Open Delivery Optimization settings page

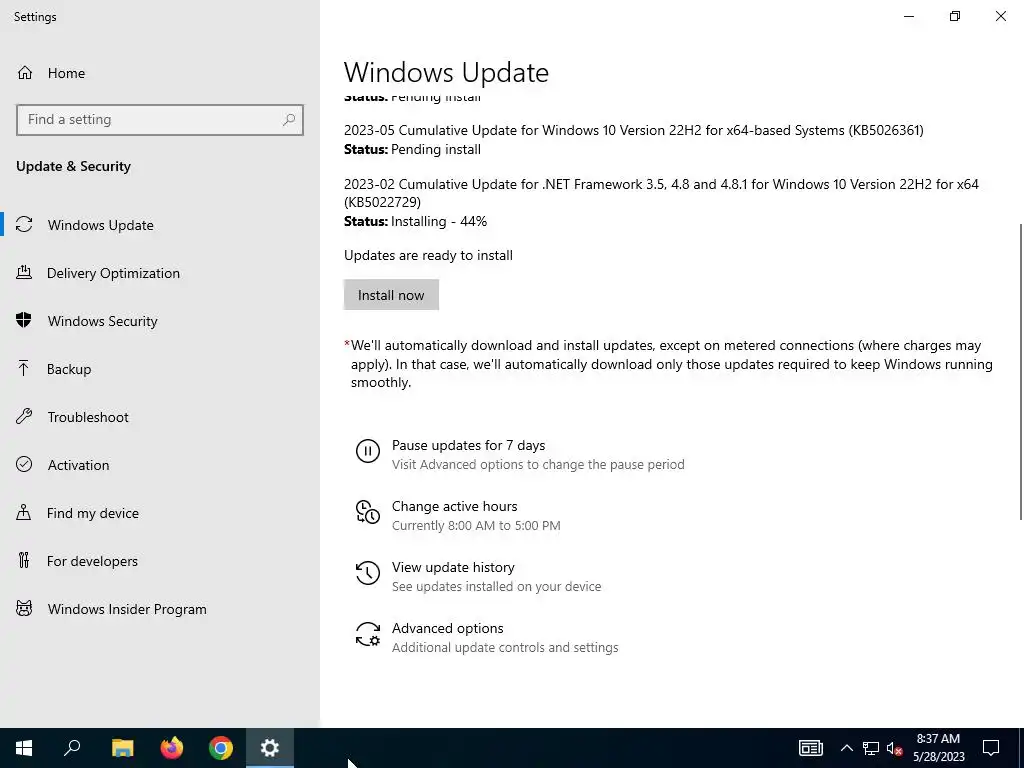(x=160, y=273)
